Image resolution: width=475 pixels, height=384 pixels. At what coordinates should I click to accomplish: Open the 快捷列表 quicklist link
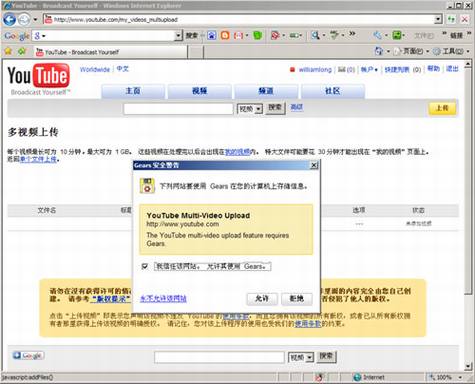[x=397, y=69]
